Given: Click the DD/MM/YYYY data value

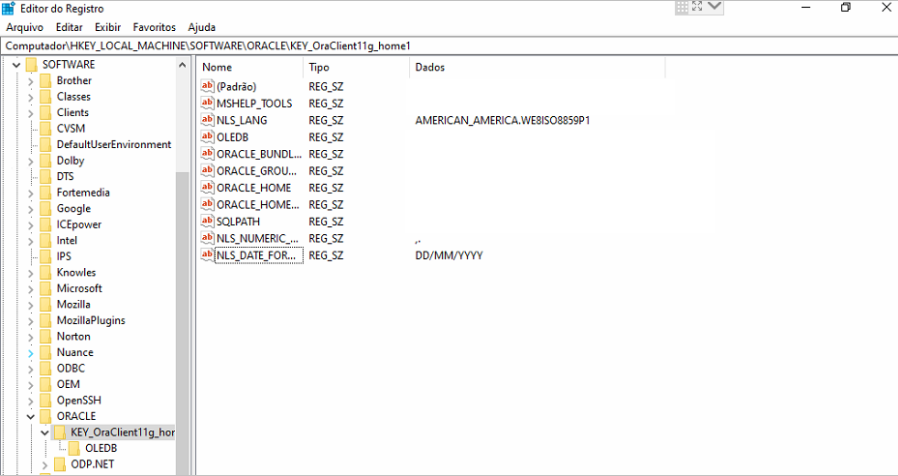Looking at the screenshot, I should (x=449, y=255).
